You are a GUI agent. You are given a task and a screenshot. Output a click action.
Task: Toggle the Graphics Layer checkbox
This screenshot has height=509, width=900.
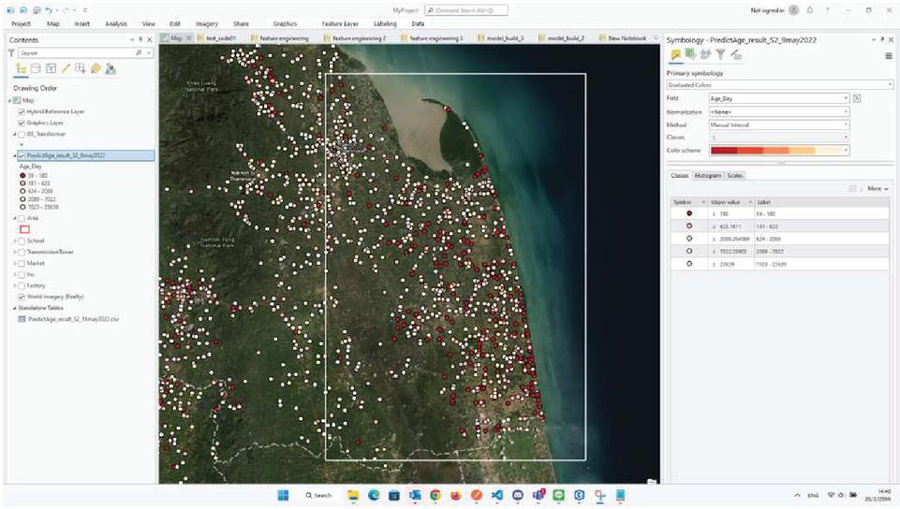(22, 123)
